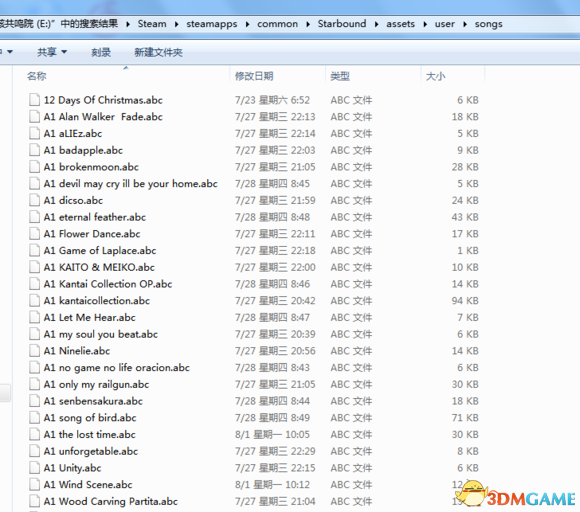
Task: Click ABC 文件 type of Unity.abc row
Action: (x=351, y=468)
